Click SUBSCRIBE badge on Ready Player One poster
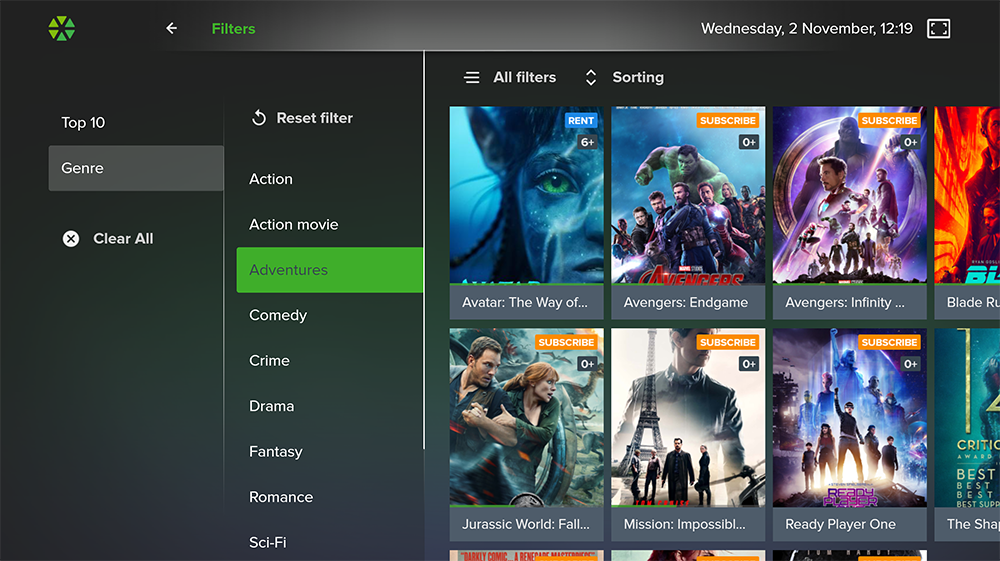Screen dimensions: 1000x561 (x=889, y=342)
